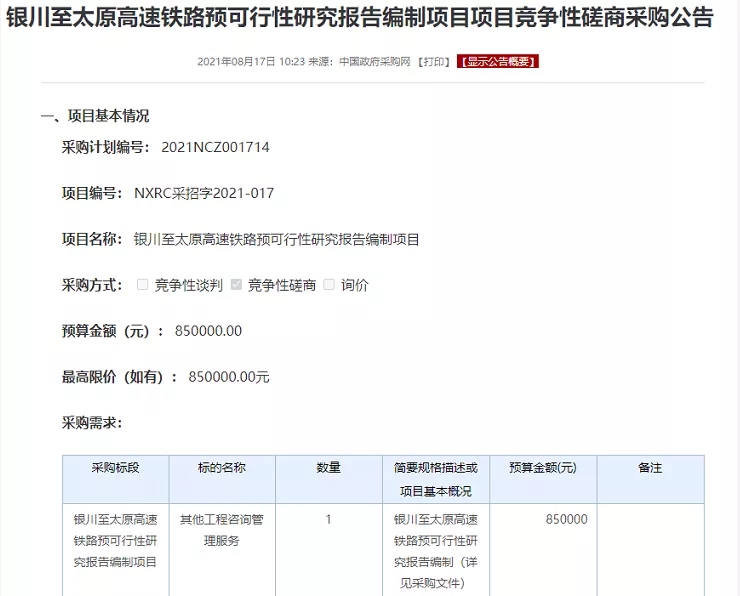
Task: Select the 数量 column header
Action: point(328,468)
